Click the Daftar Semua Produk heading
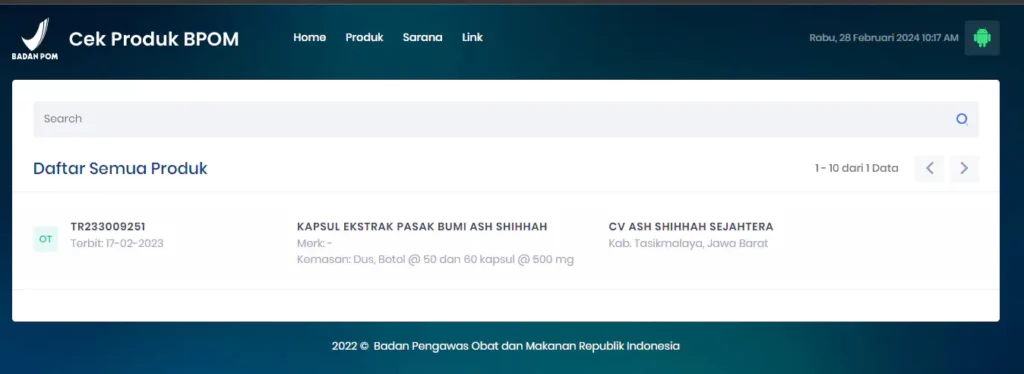 pyautogui.click(x=120, y=168)
